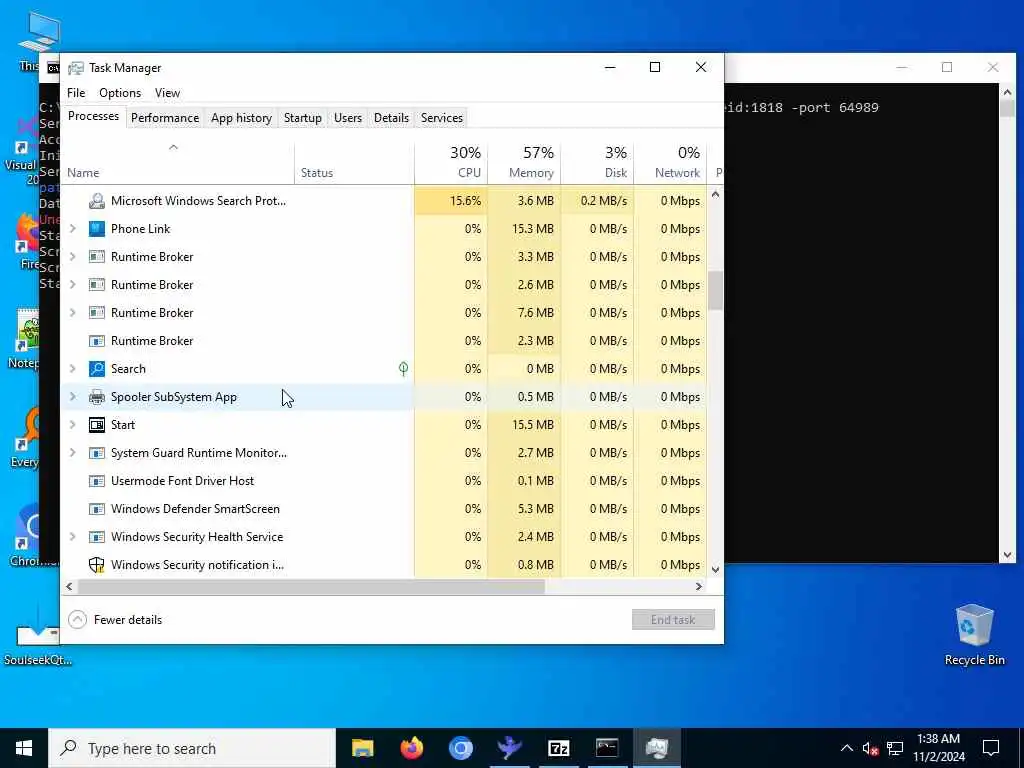Switch to the Command Prompt taskbar icon
The image size is (1024, 768).
(x=607, y=748)
